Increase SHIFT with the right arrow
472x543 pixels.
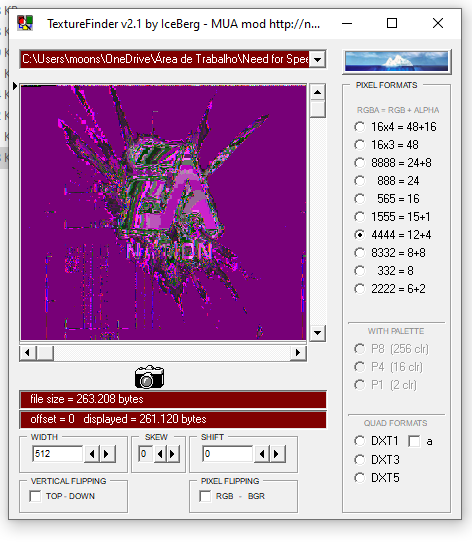(277, 454)
